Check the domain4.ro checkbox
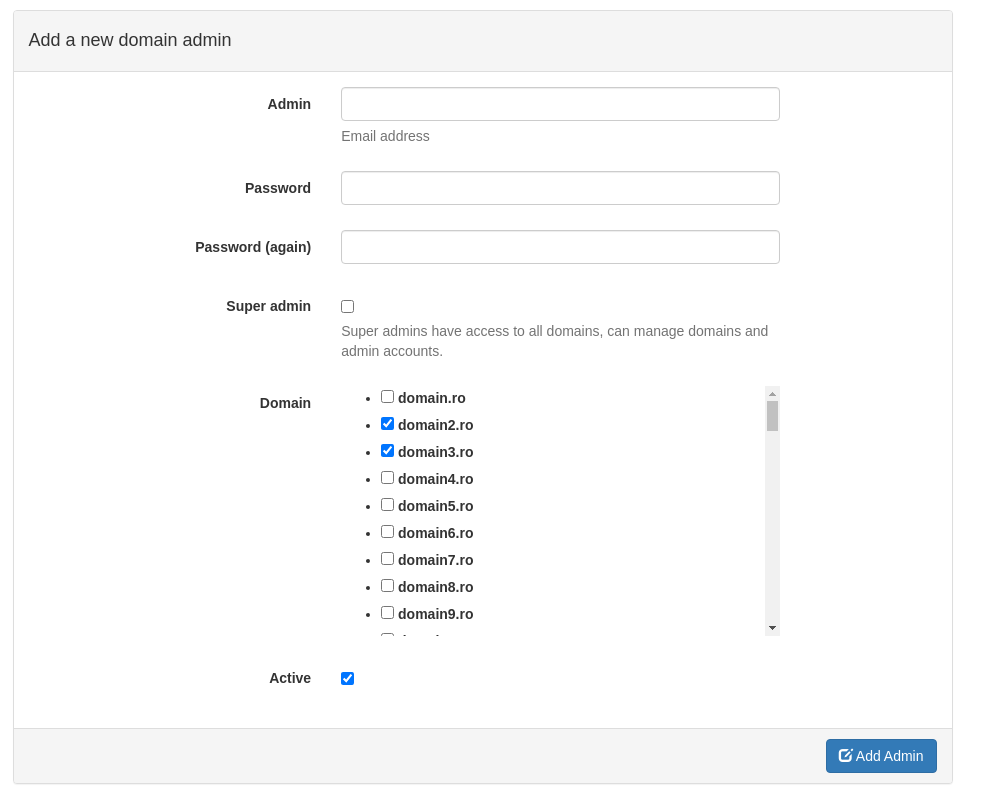This screenshot has height=796, width=997. point(387,477)
